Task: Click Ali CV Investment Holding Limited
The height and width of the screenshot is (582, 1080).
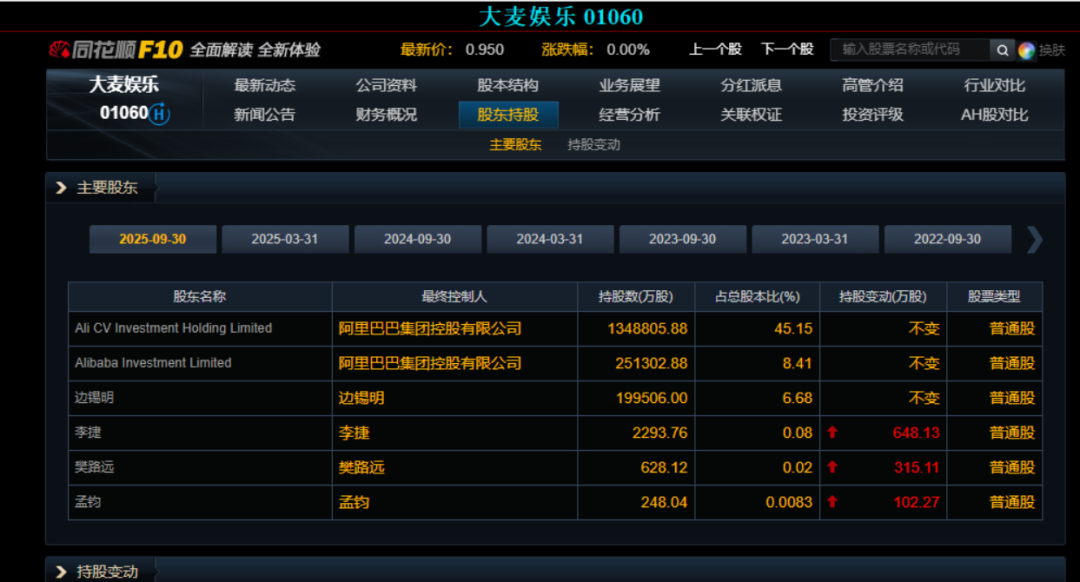Action: (174, 328)
